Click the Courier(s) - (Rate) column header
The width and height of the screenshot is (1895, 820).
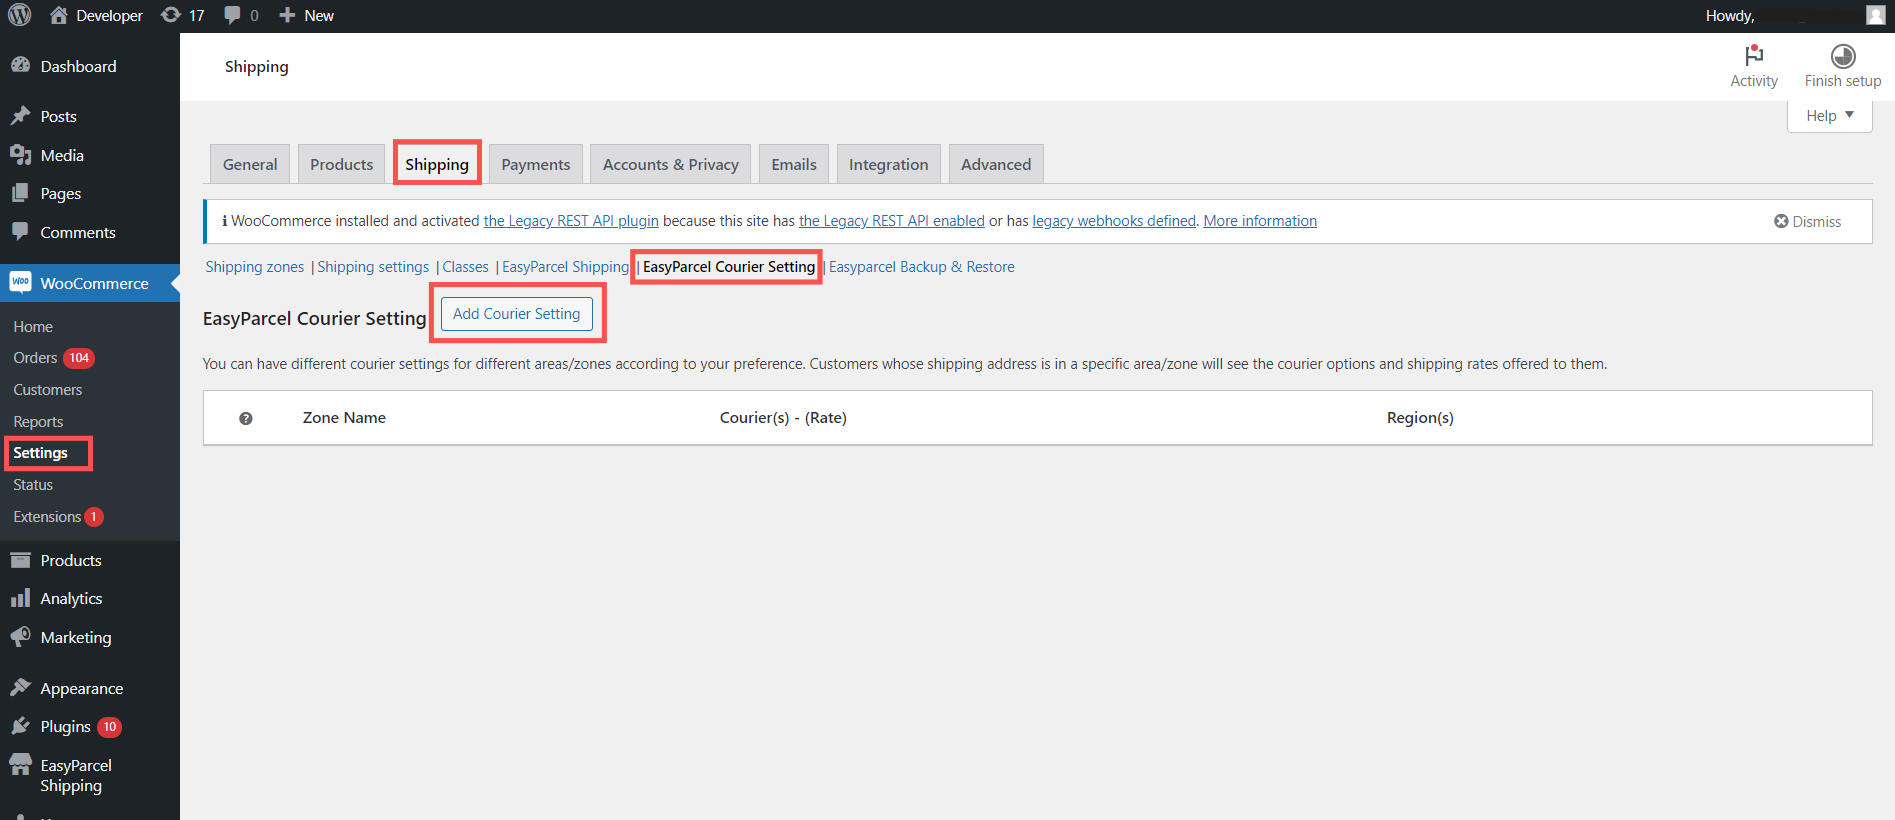[x=783, y=418]
